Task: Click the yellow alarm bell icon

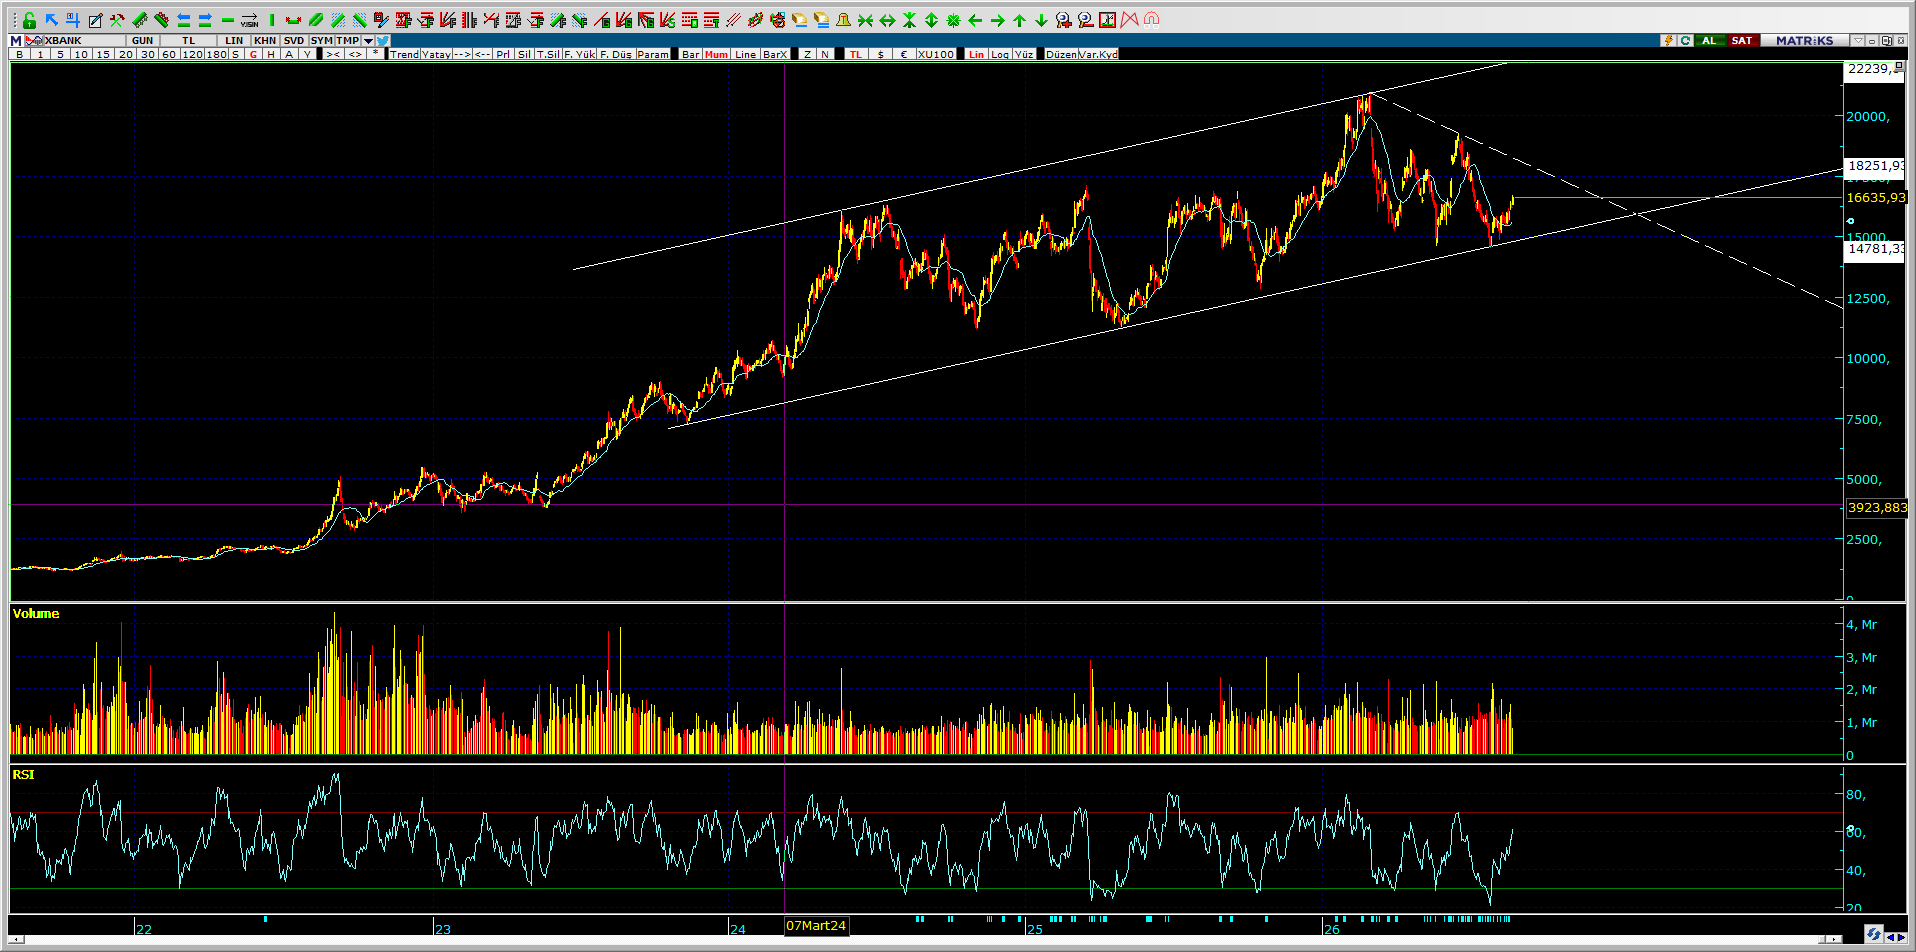Action: tap(843, 20)
